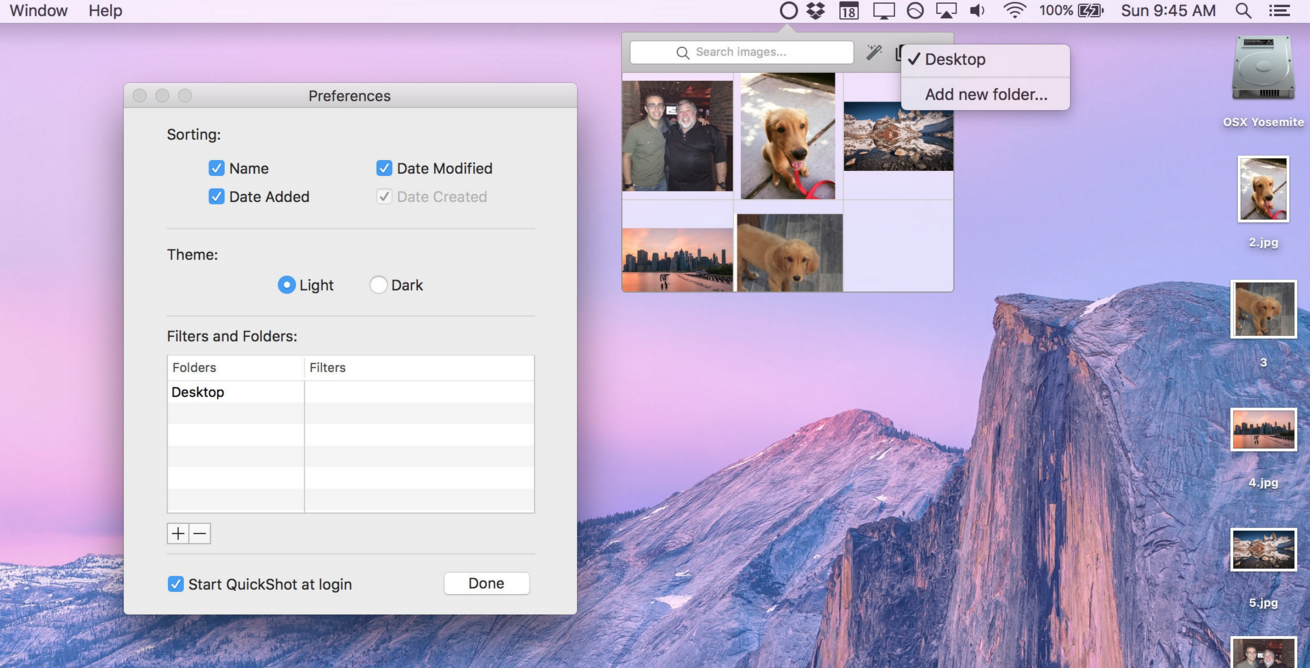Open Notification Center list icon
The width and height of the screenshot is (1310, 668).
[1279, 11]
